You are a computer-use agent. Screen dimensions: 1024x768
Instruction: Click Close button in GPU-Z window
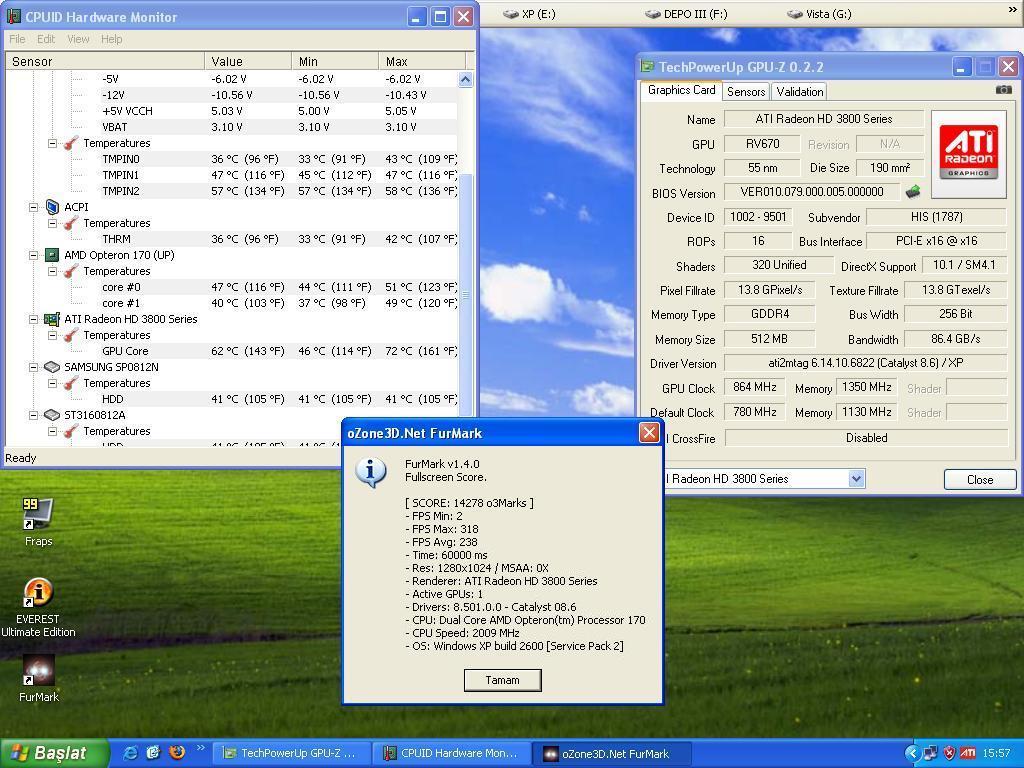[x=980, y=479]
